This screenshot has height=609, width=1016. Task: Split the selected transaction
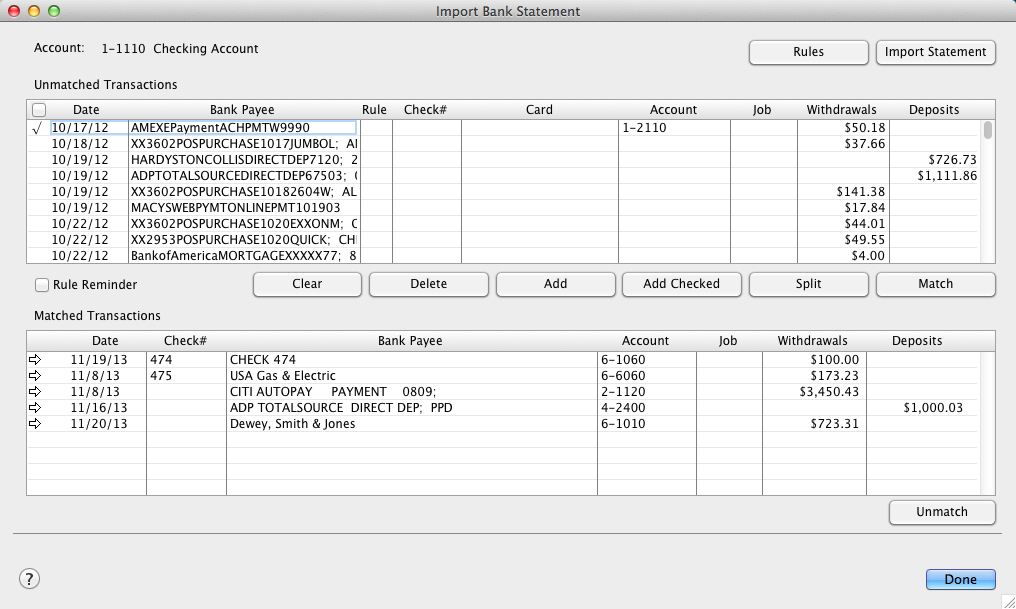coord(808,284)
